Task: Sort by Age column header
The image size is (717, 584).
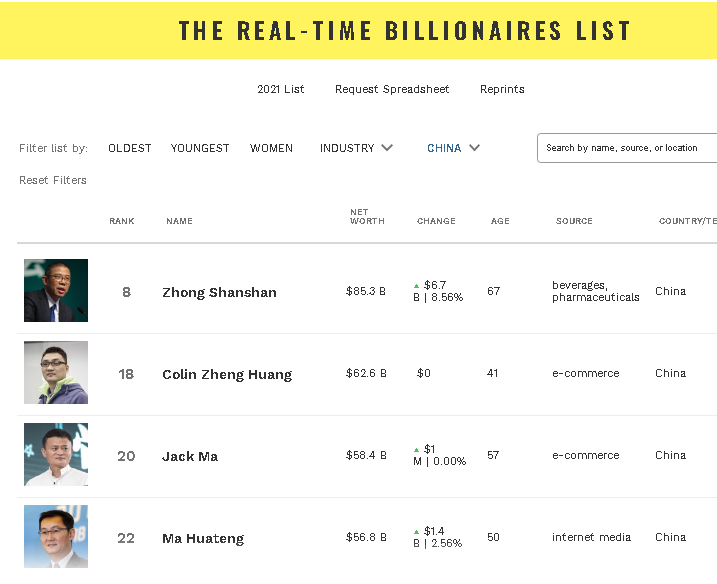Action: coord(500,221)
